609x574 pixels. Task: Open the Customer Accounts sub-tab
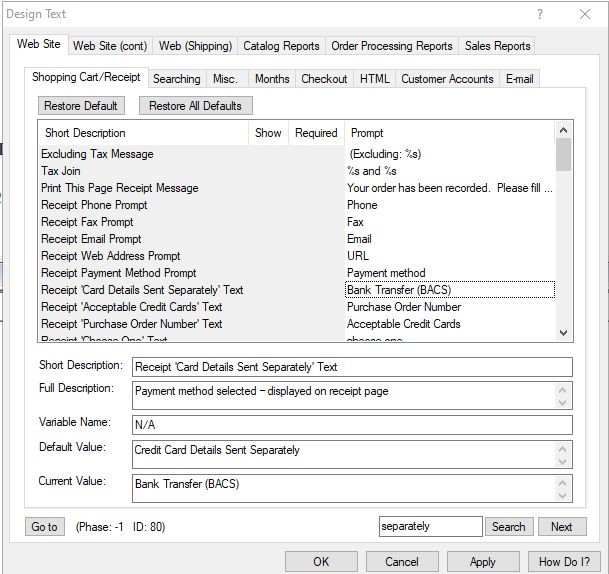[447, 79]
